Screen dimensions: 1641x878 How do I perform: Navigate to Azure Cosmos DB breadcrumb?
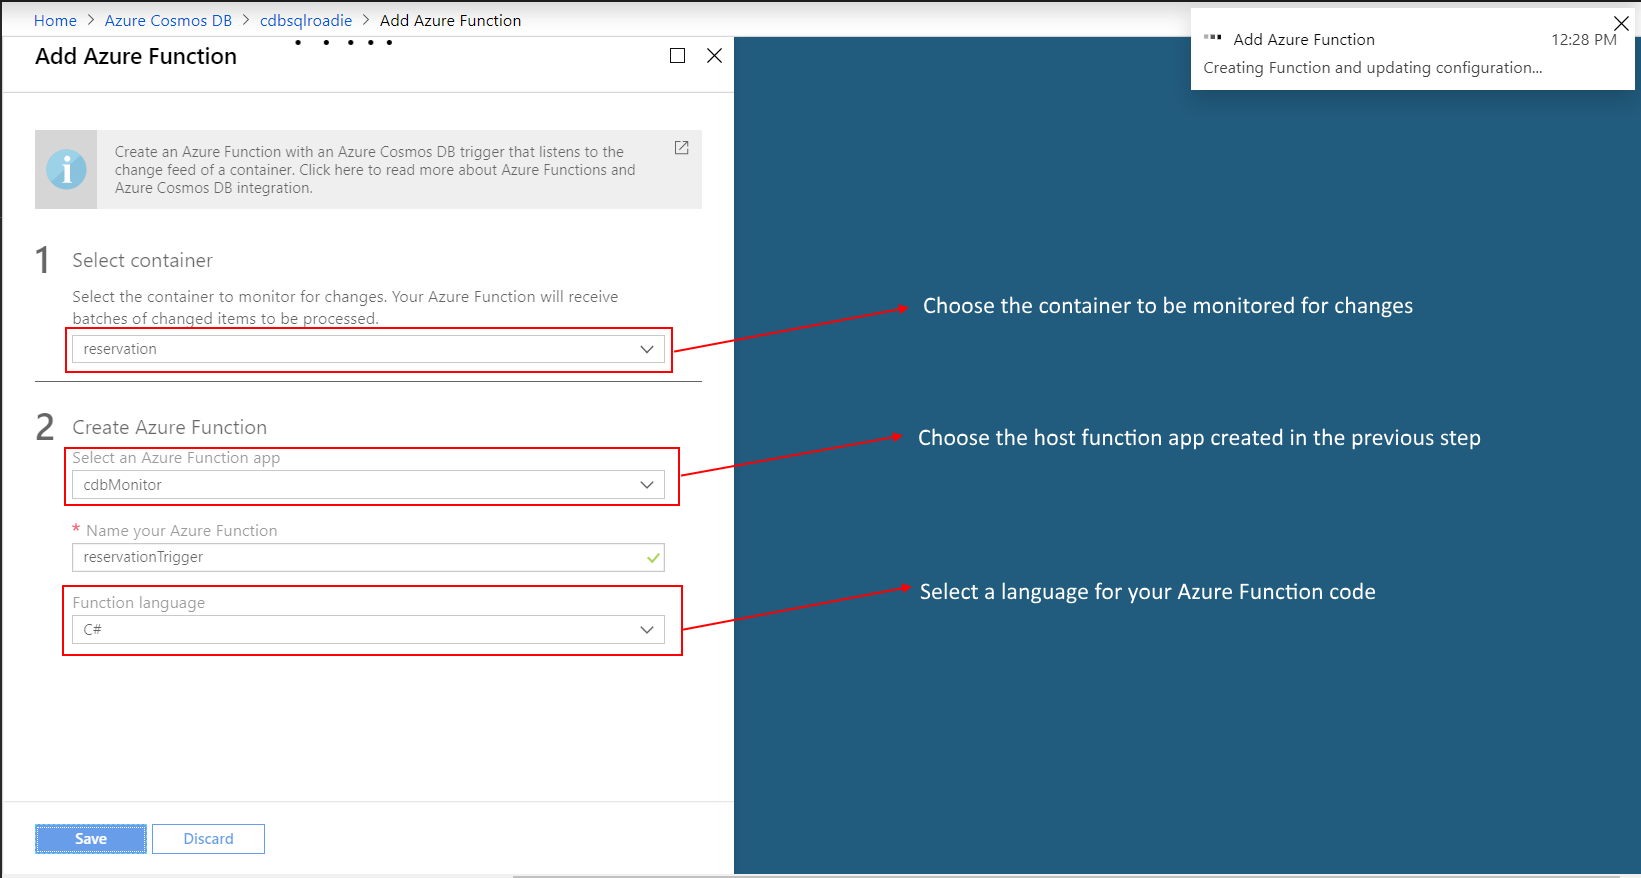[x=168, y=20]
